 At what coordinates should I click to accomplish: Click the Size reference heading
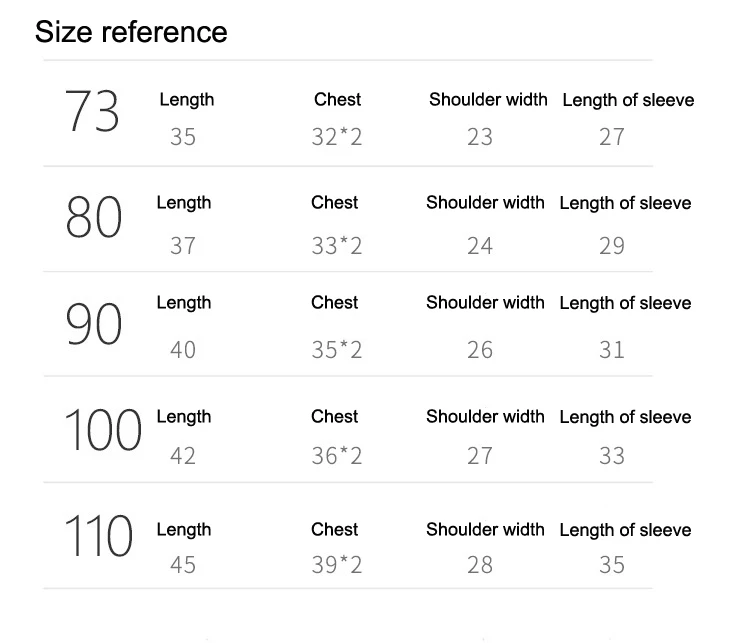tap(131, 33)
